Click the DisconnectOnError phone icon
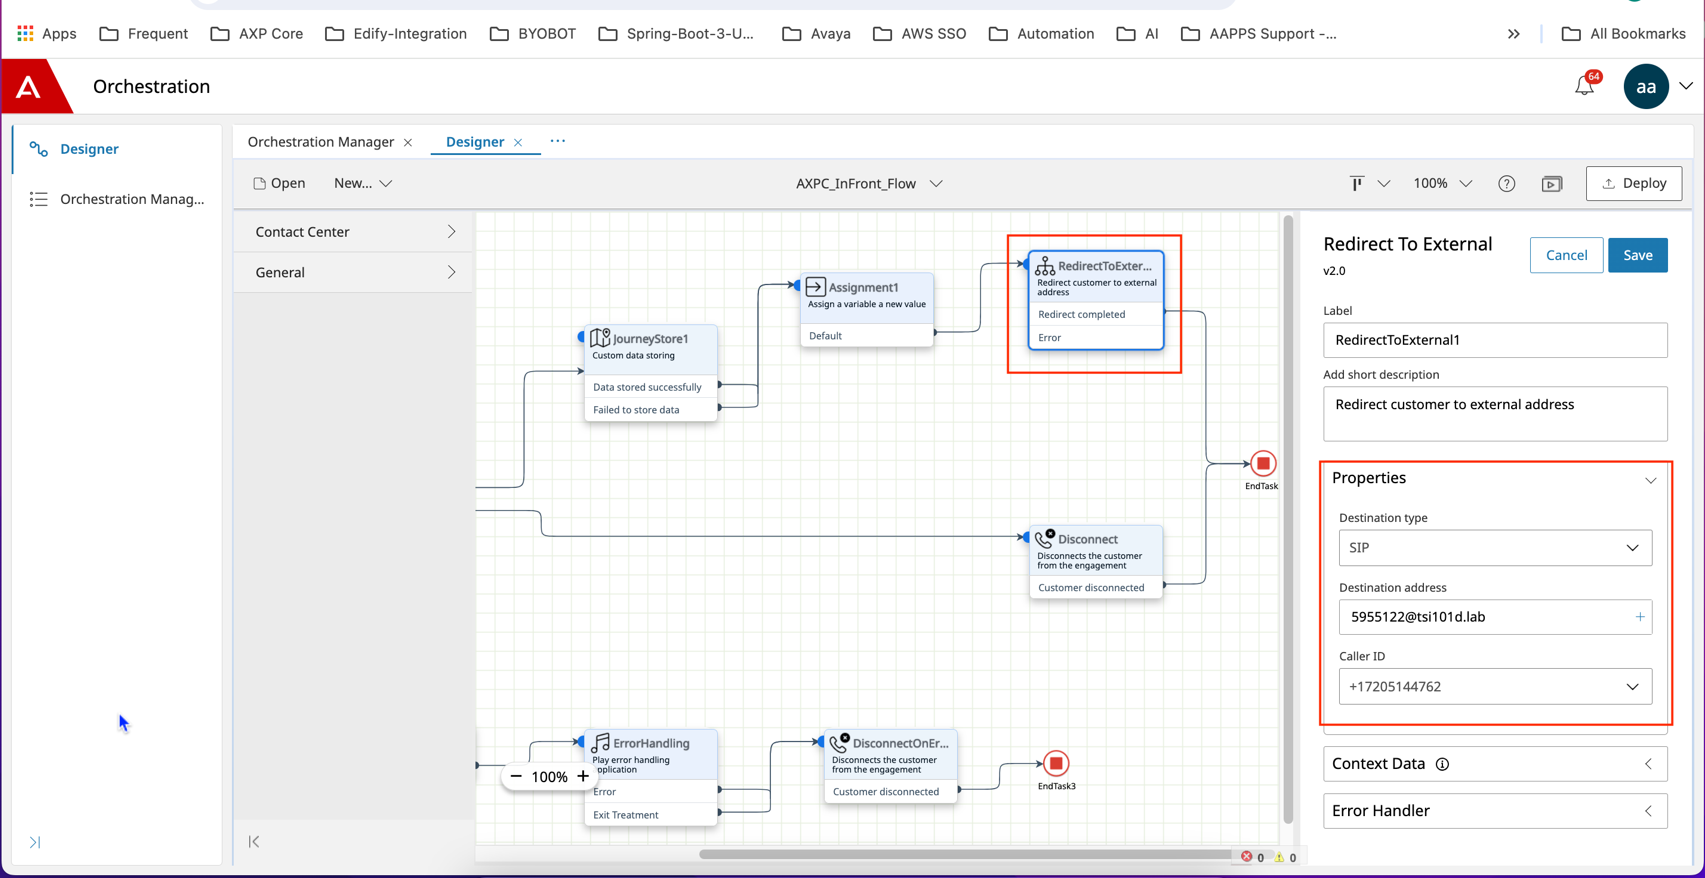 tap(839, 743)
